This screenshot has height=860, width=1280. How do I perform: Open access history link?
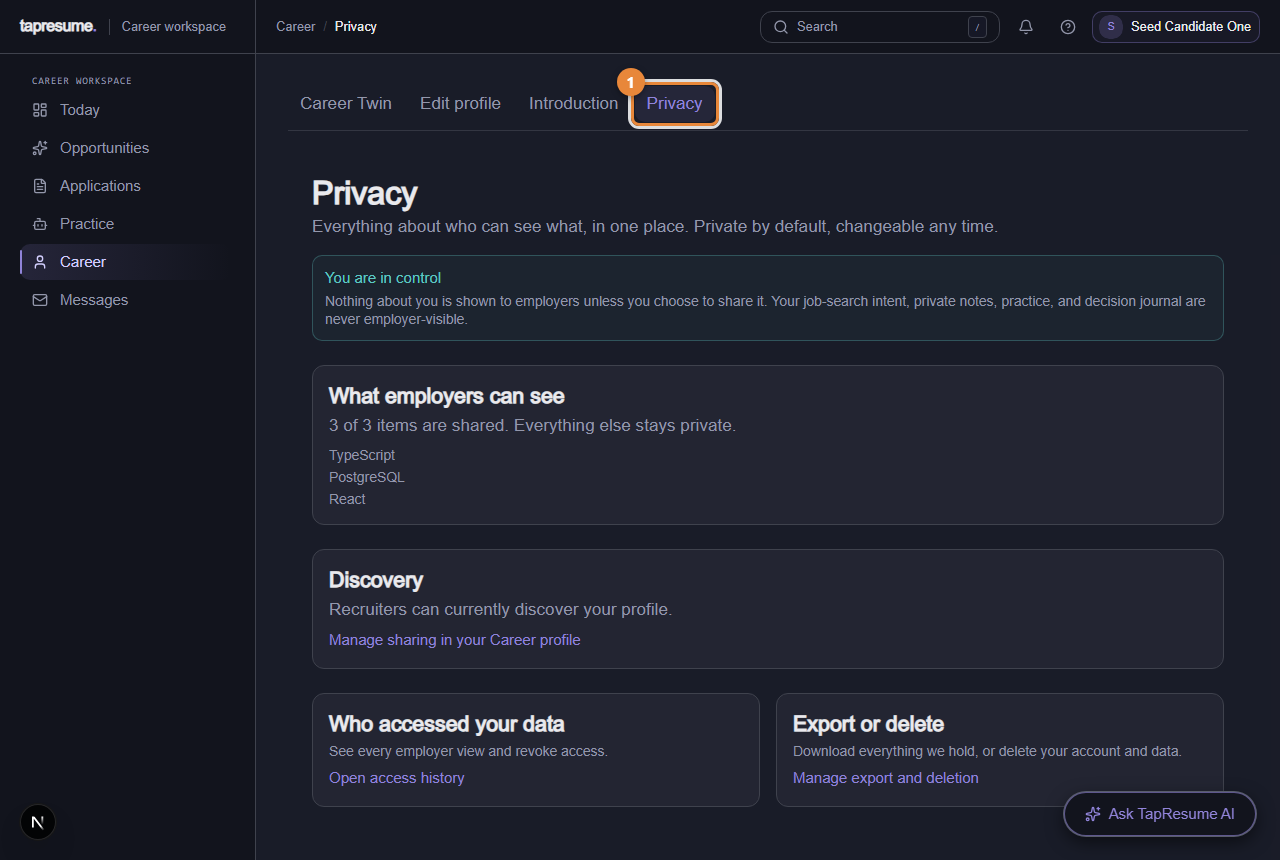point(397,778)
